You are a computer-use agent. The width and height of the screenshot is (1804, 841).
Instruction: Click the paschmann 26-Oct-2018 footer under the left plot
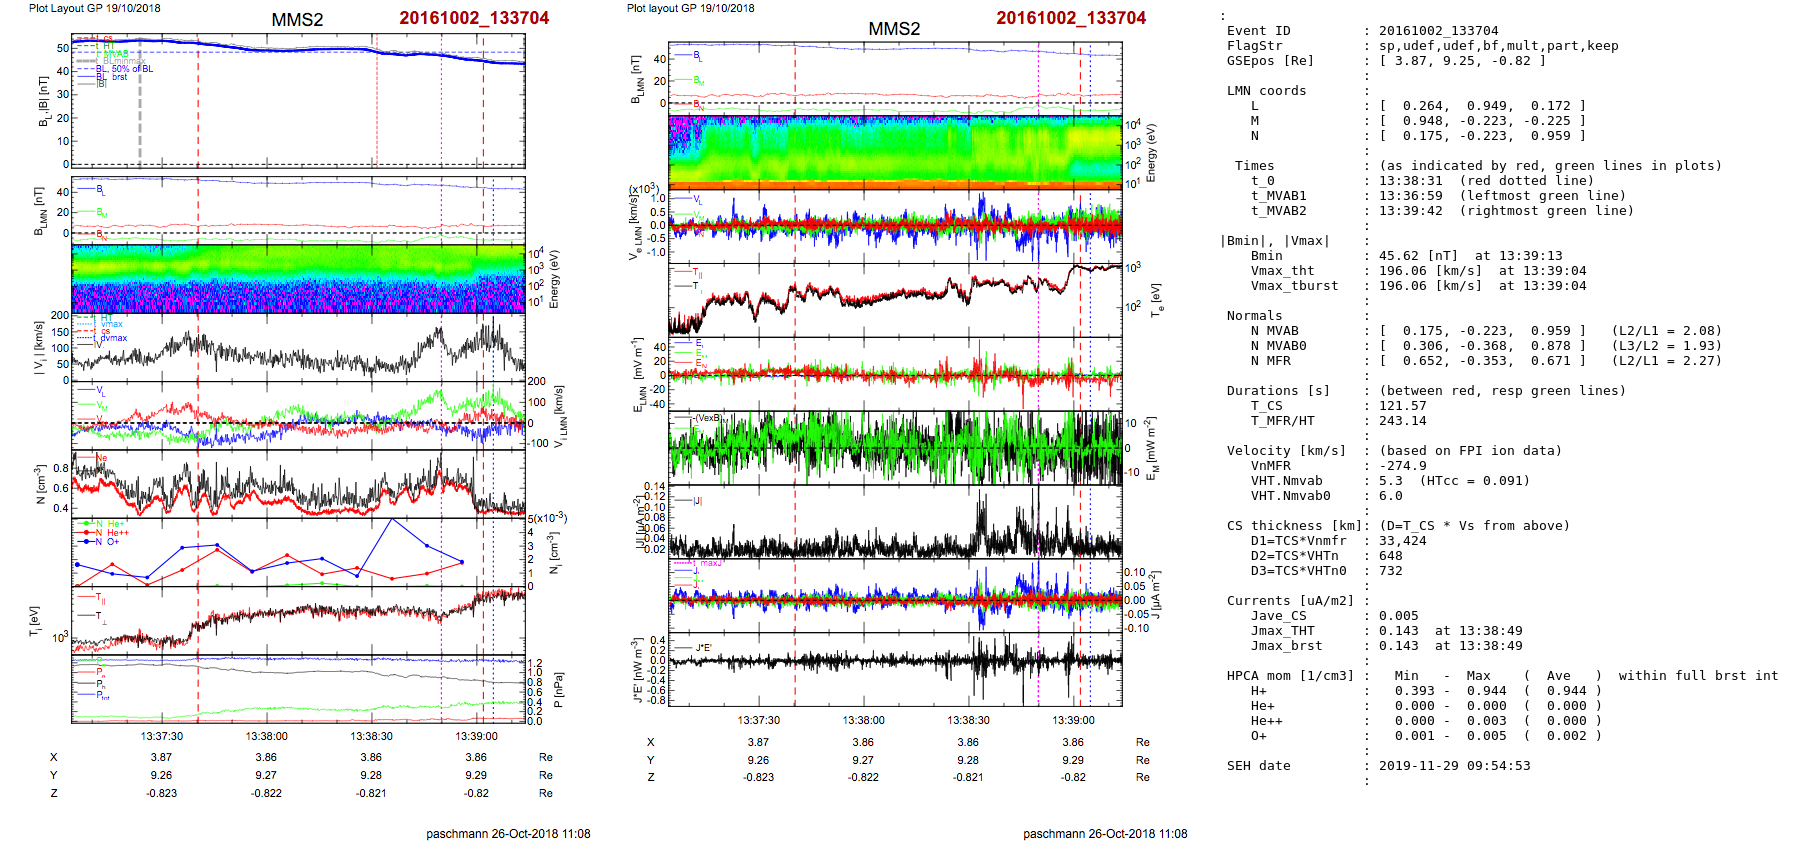pos(508,833)
